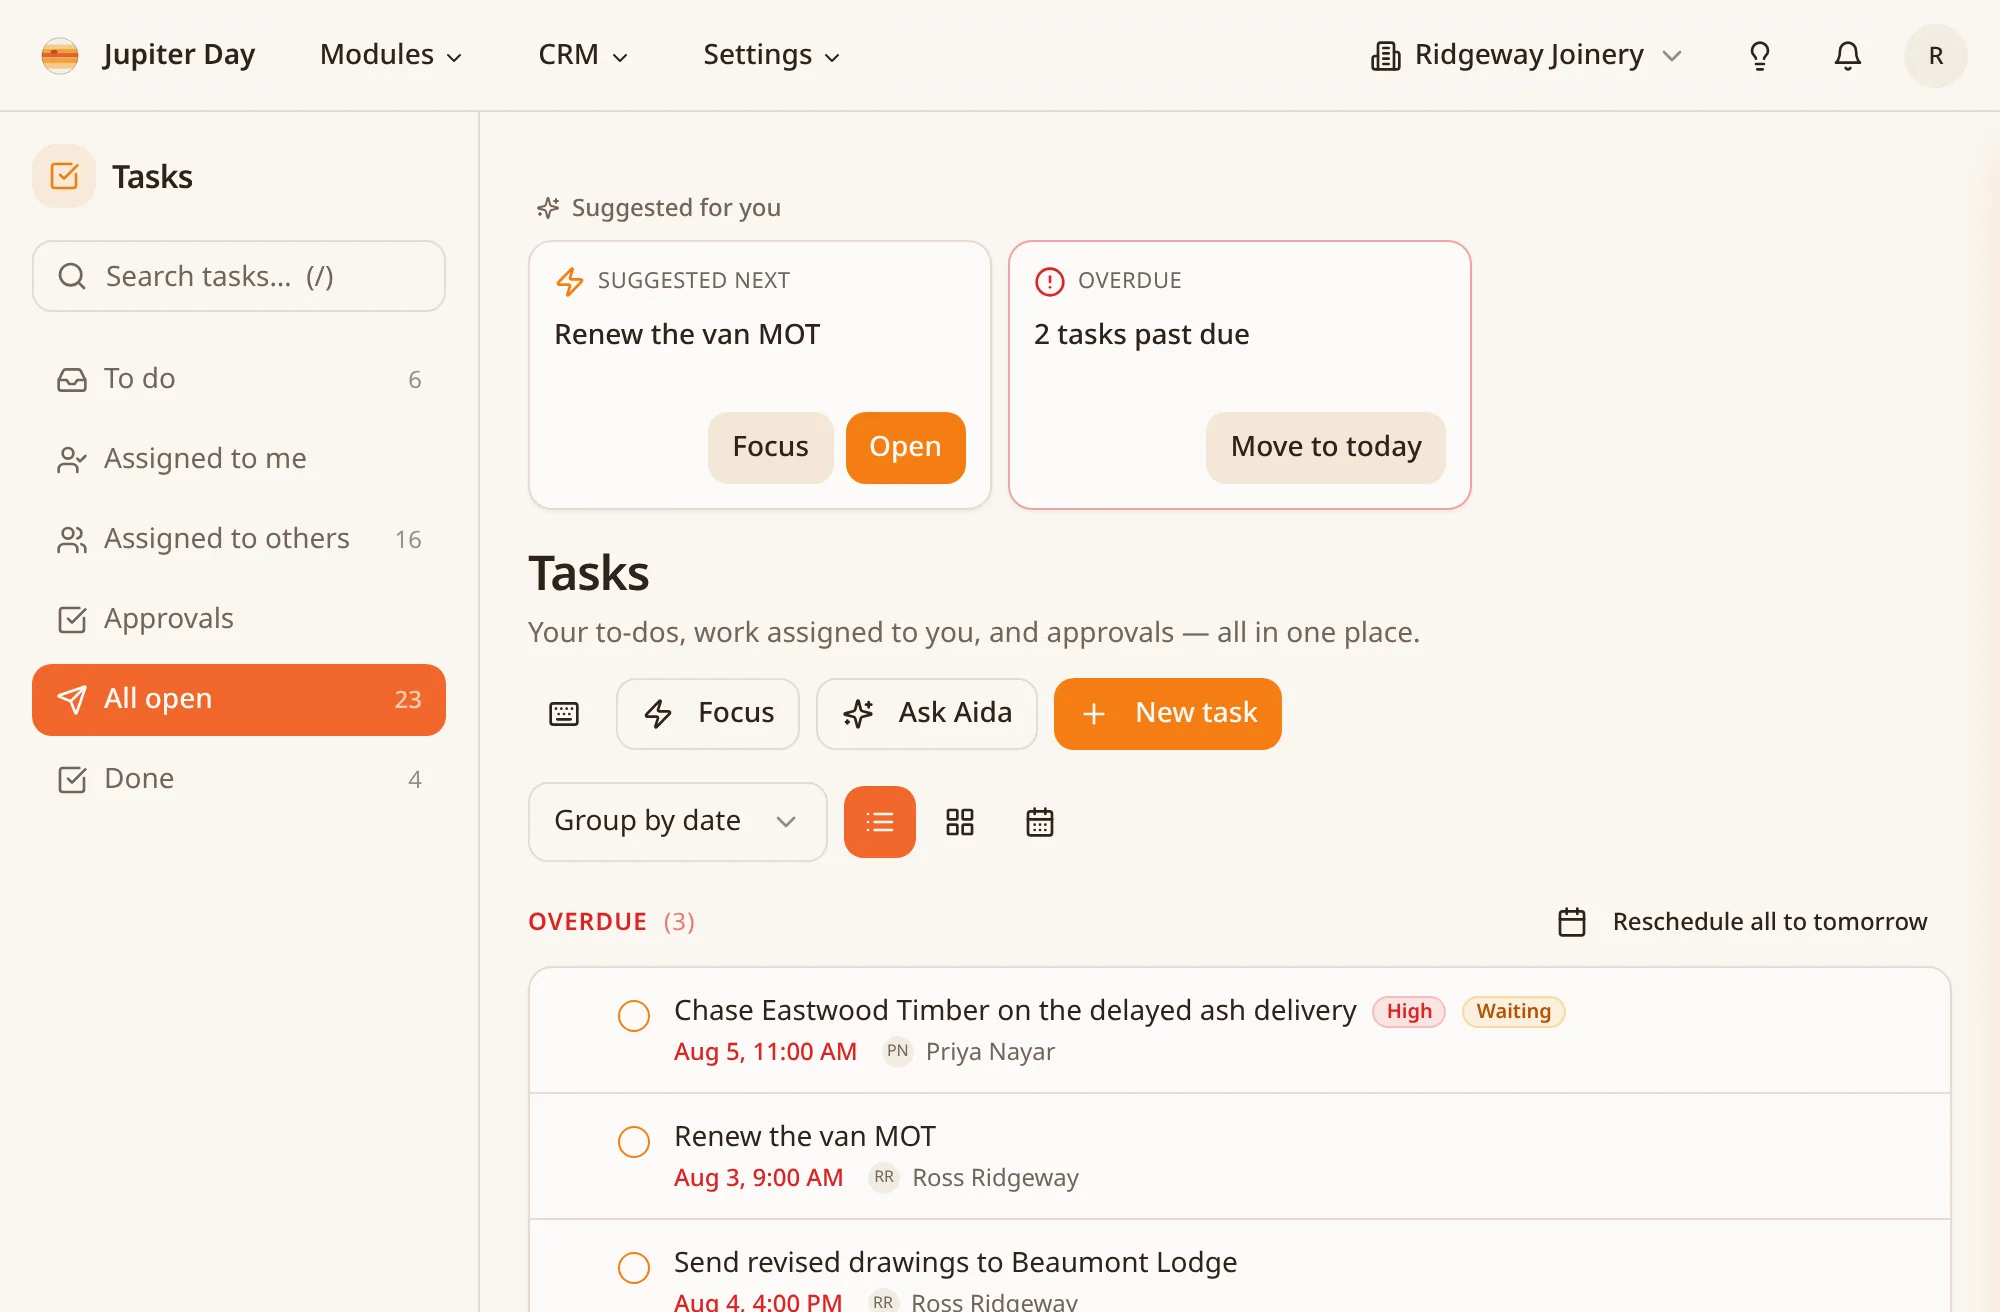Open the Group by date dropdown

pos(678,822)
